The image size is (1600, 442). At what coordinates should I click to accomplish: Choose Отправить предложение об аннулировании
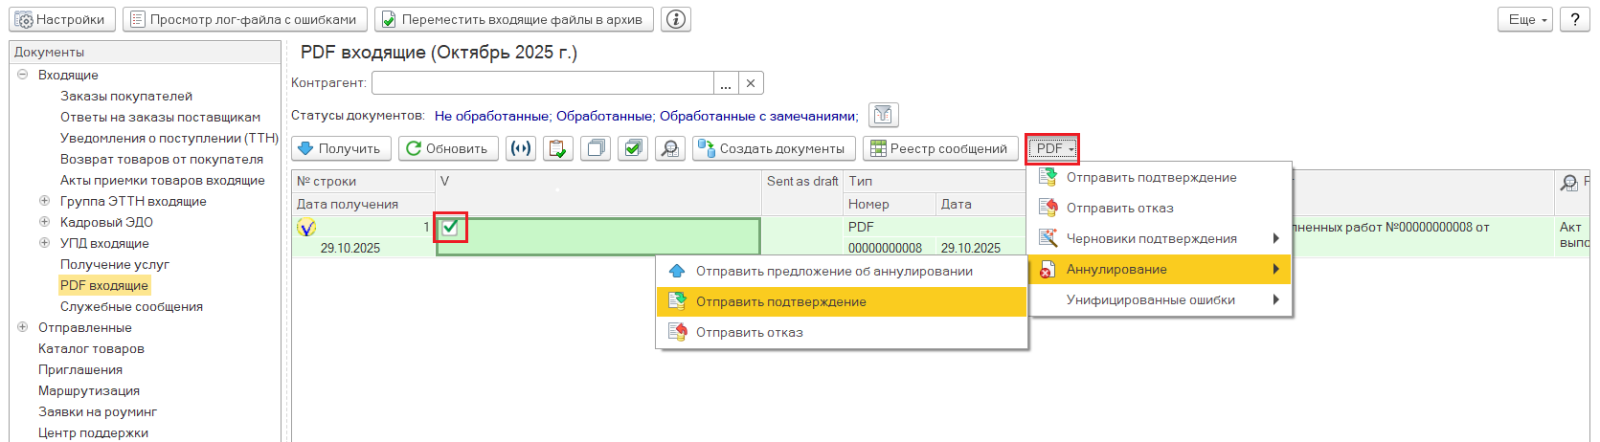click(833, 271)
